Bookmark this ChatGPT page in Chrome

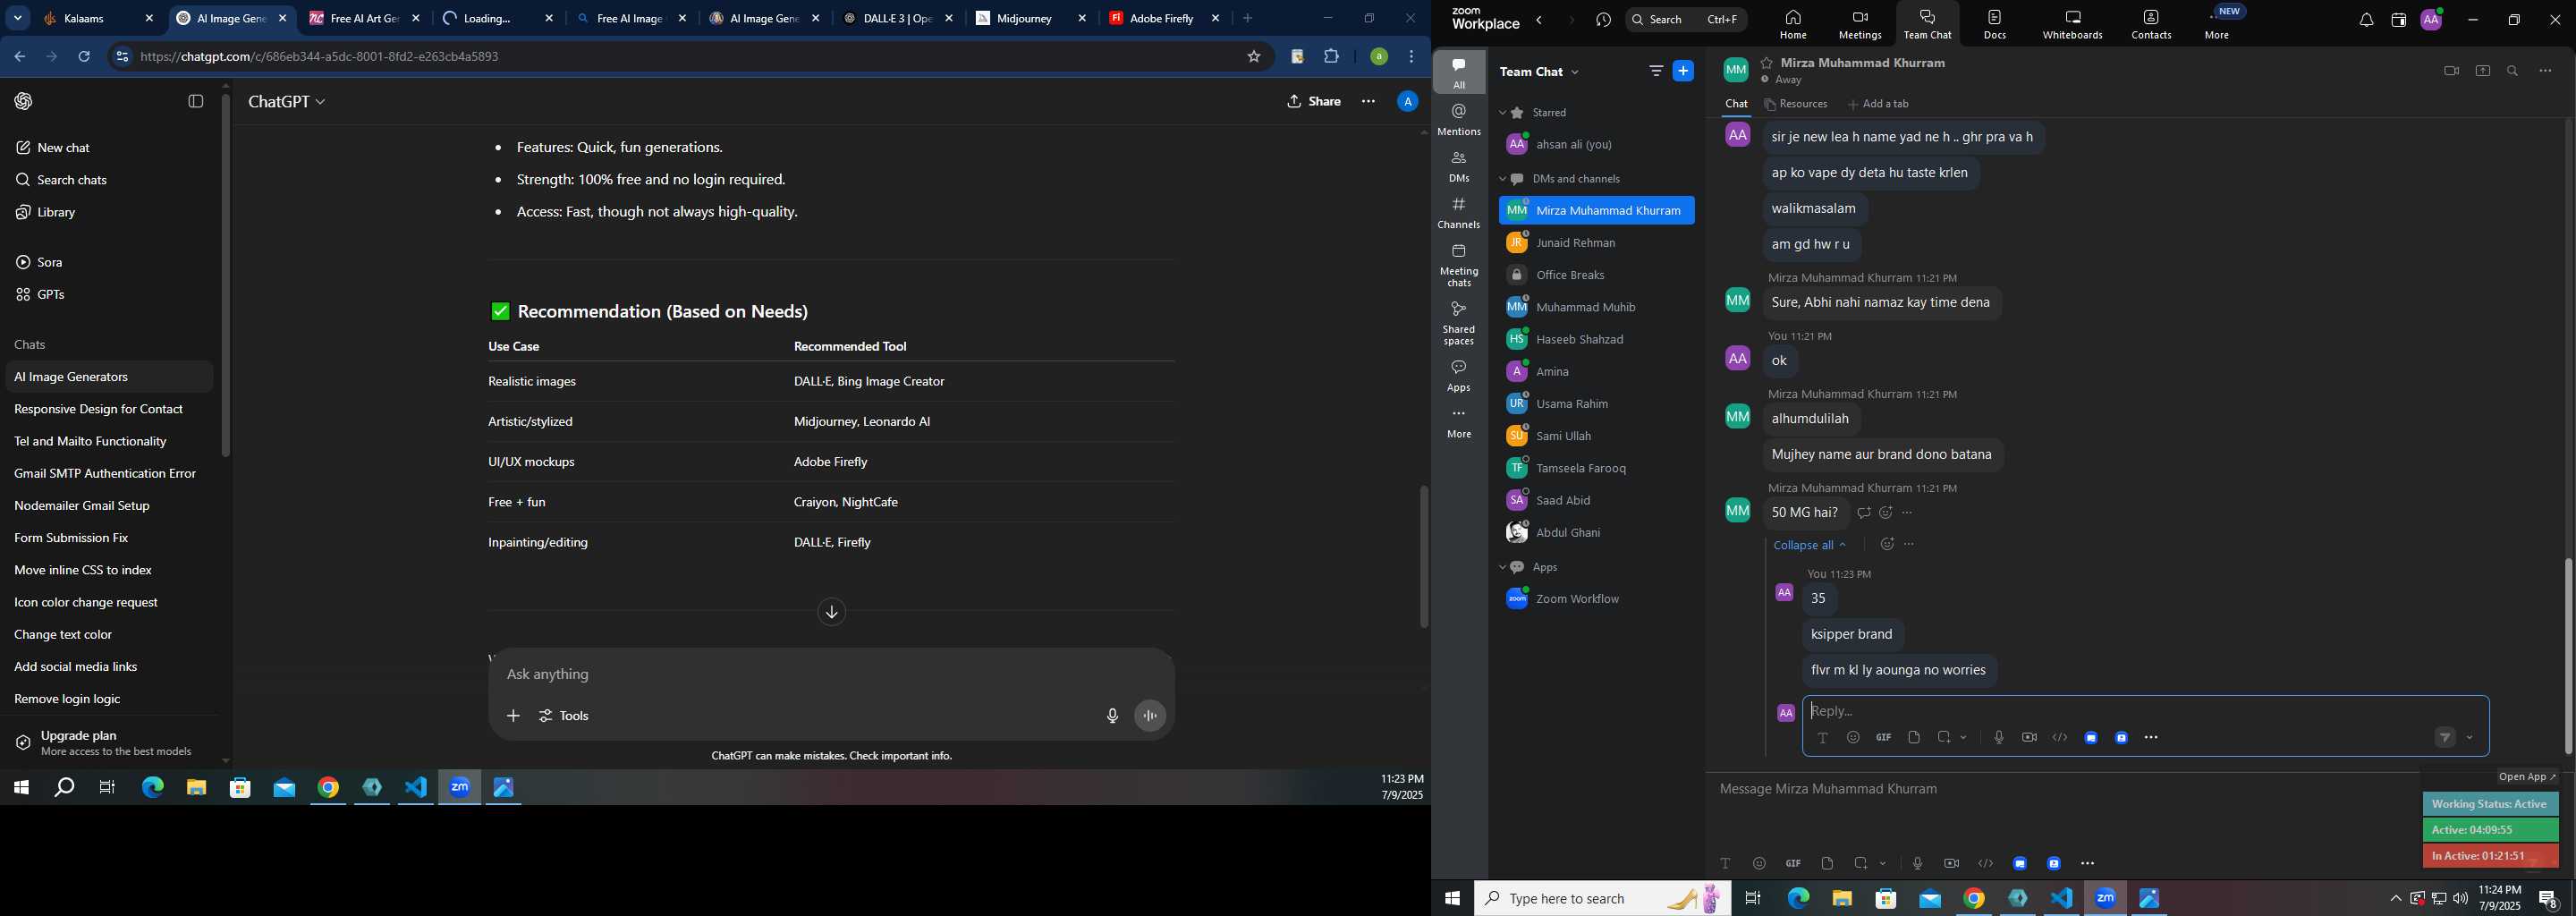click(x=1254, y=57)
